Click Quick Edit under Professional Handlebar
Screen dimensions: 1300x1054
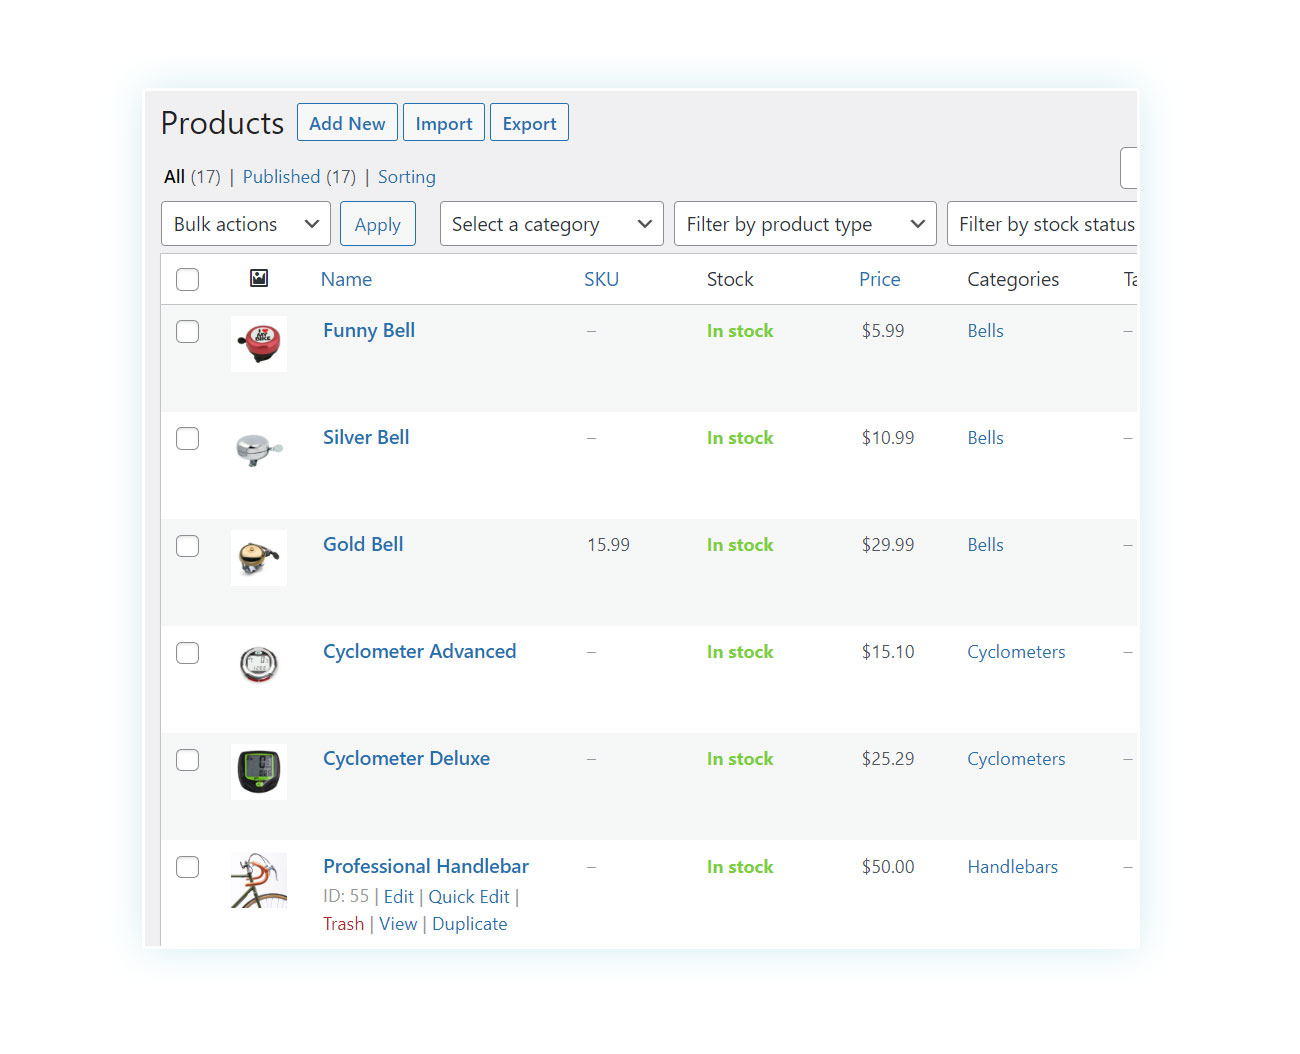[x=469, y=897]
